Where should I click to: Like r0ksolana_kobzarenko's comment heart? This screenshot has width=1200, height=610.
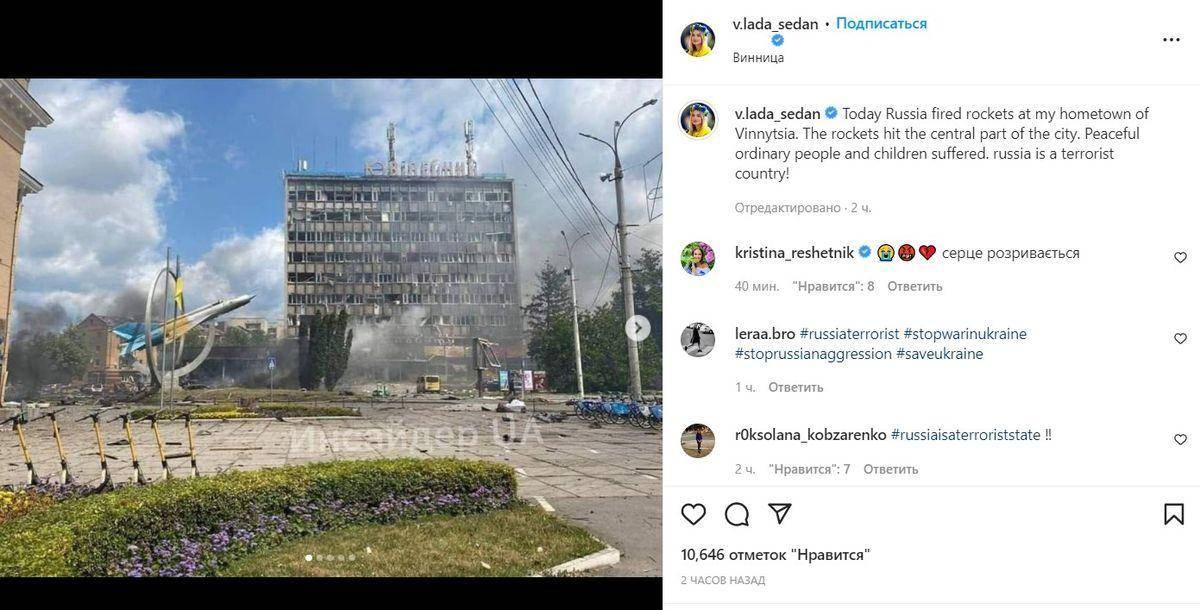[x=1180, y=440]
